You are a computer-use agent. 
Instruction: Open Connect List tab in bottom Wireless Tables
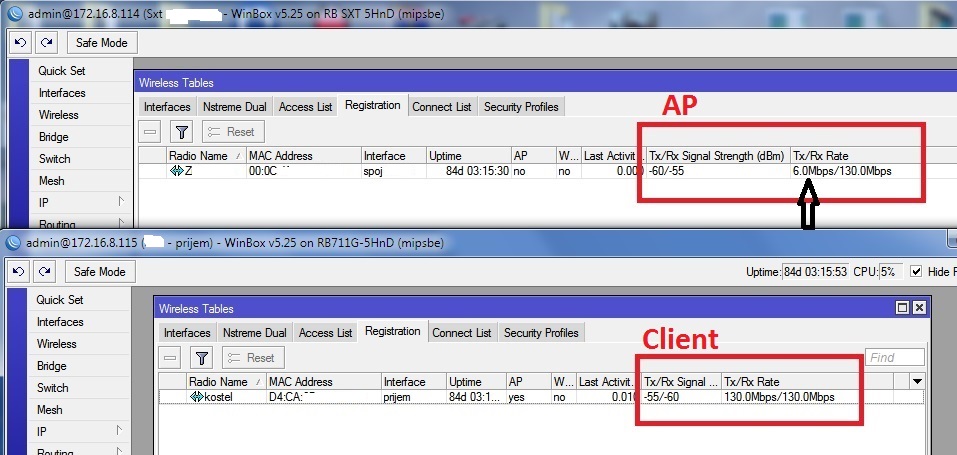[462, 333]
